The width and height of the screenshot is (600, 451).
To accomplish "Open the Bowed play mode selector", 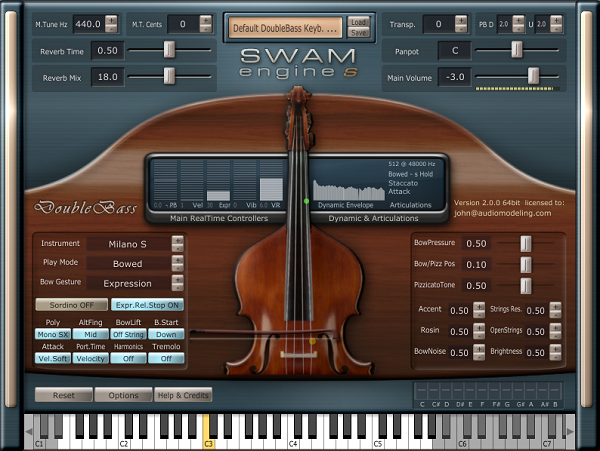I will coord(128,264).
